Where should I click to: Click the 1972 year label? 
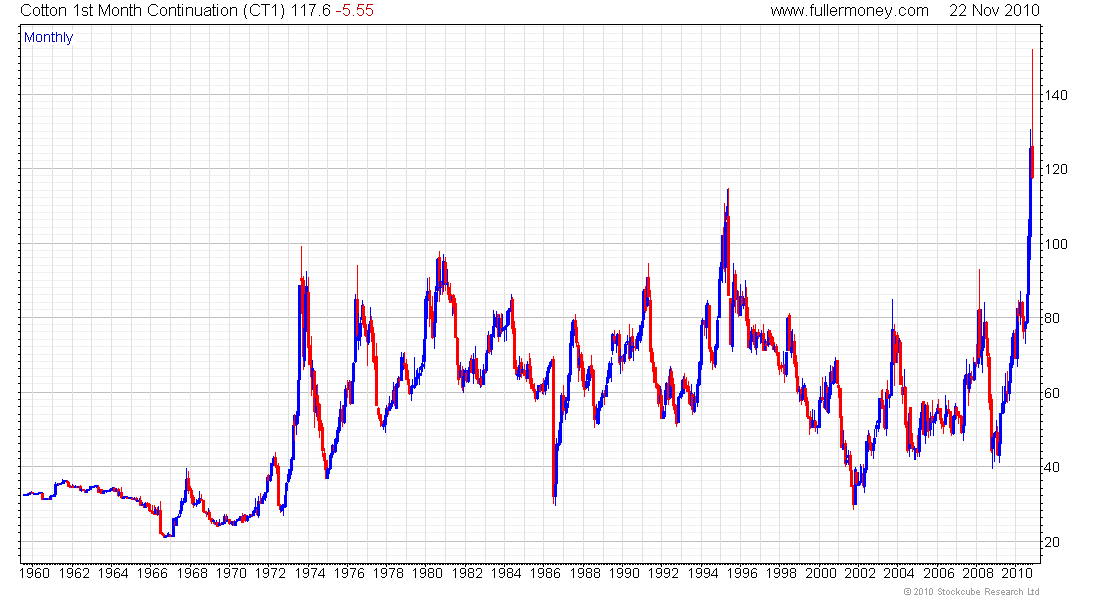point(270,573)
